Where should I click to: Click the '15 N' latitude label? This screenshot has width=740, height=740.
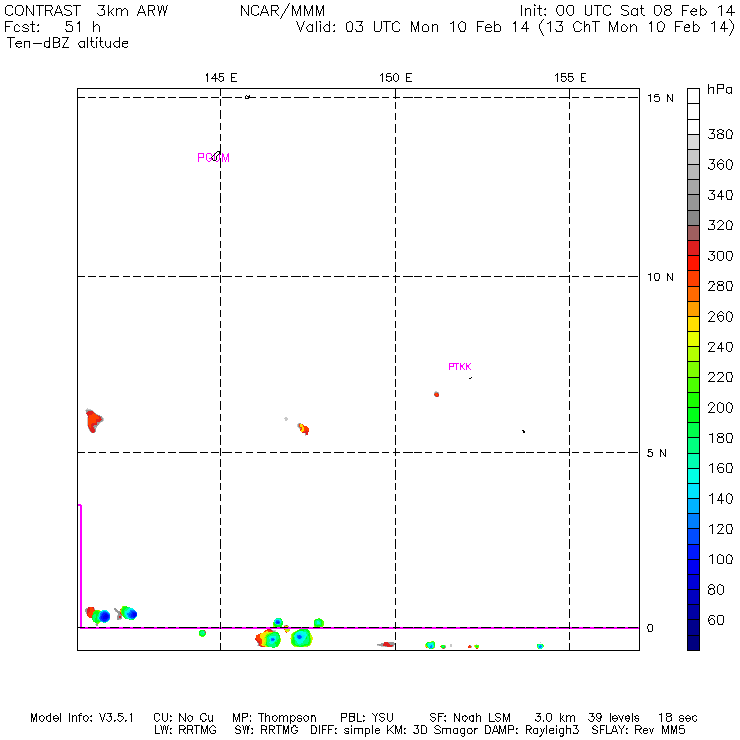point(660,98)
